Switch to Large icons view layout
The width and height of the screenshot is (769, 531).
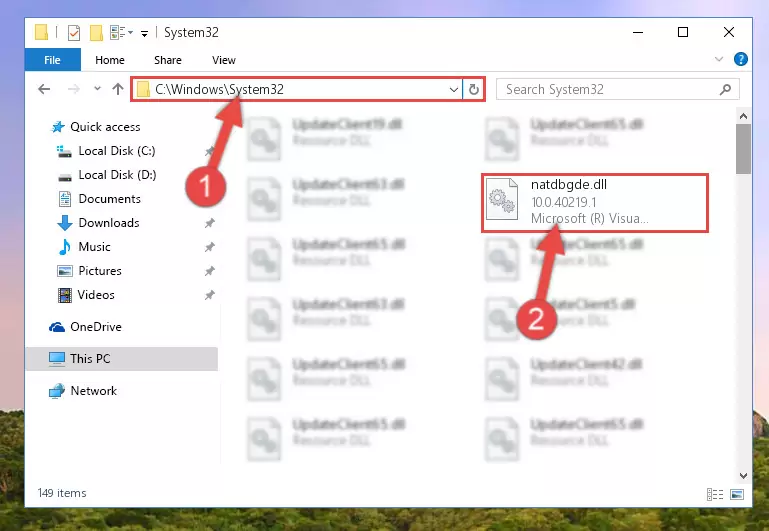[737, 494]
